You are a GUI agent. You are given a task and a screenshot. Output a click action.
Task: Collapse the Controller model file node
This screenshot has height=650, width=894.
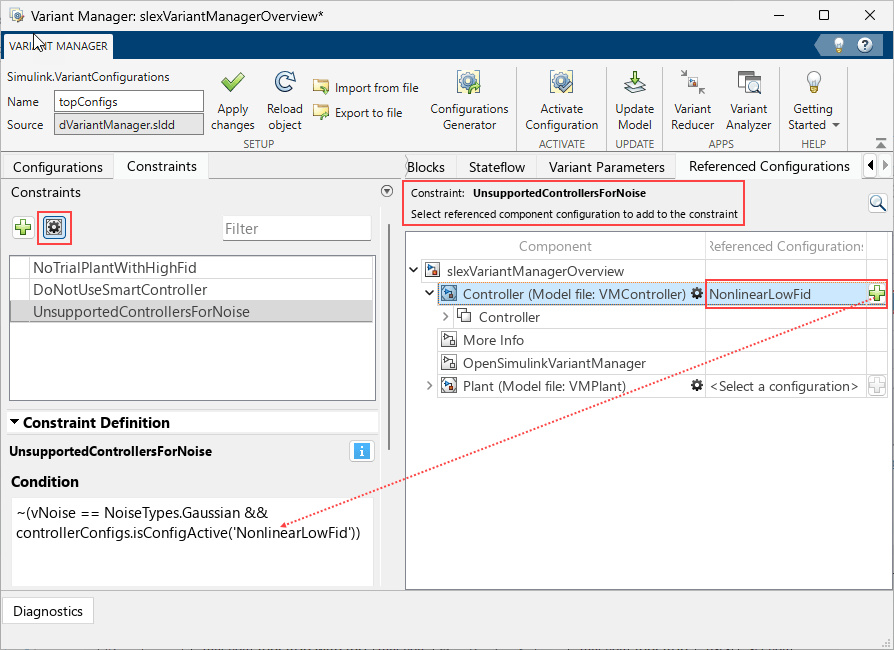[429, 293]
